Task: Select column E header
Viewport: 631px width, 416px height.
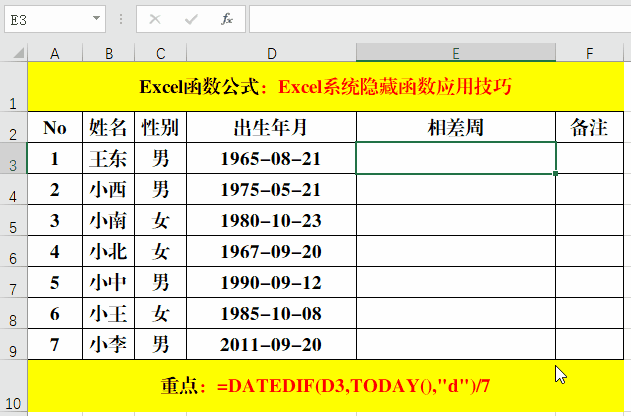Action: click(x=456, y=53)
